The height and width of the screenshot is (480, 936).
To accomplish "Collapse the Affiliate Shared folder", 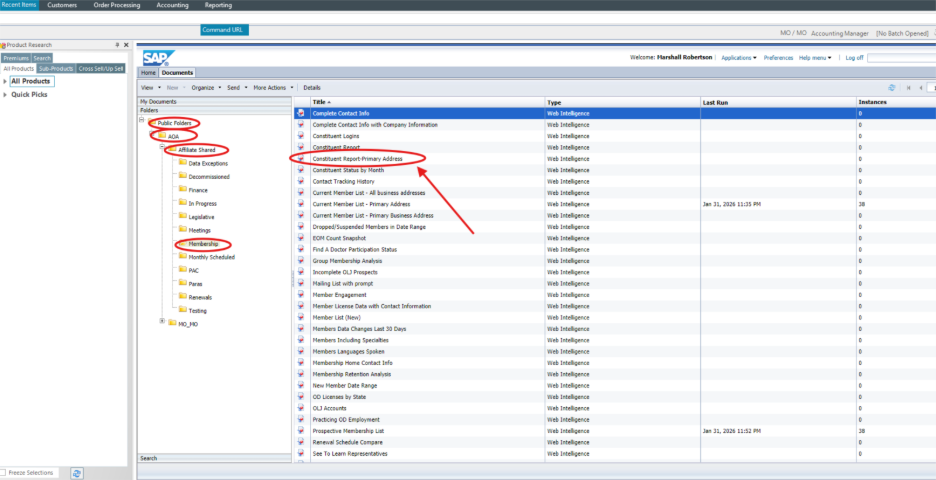I will tap(163, 149).
